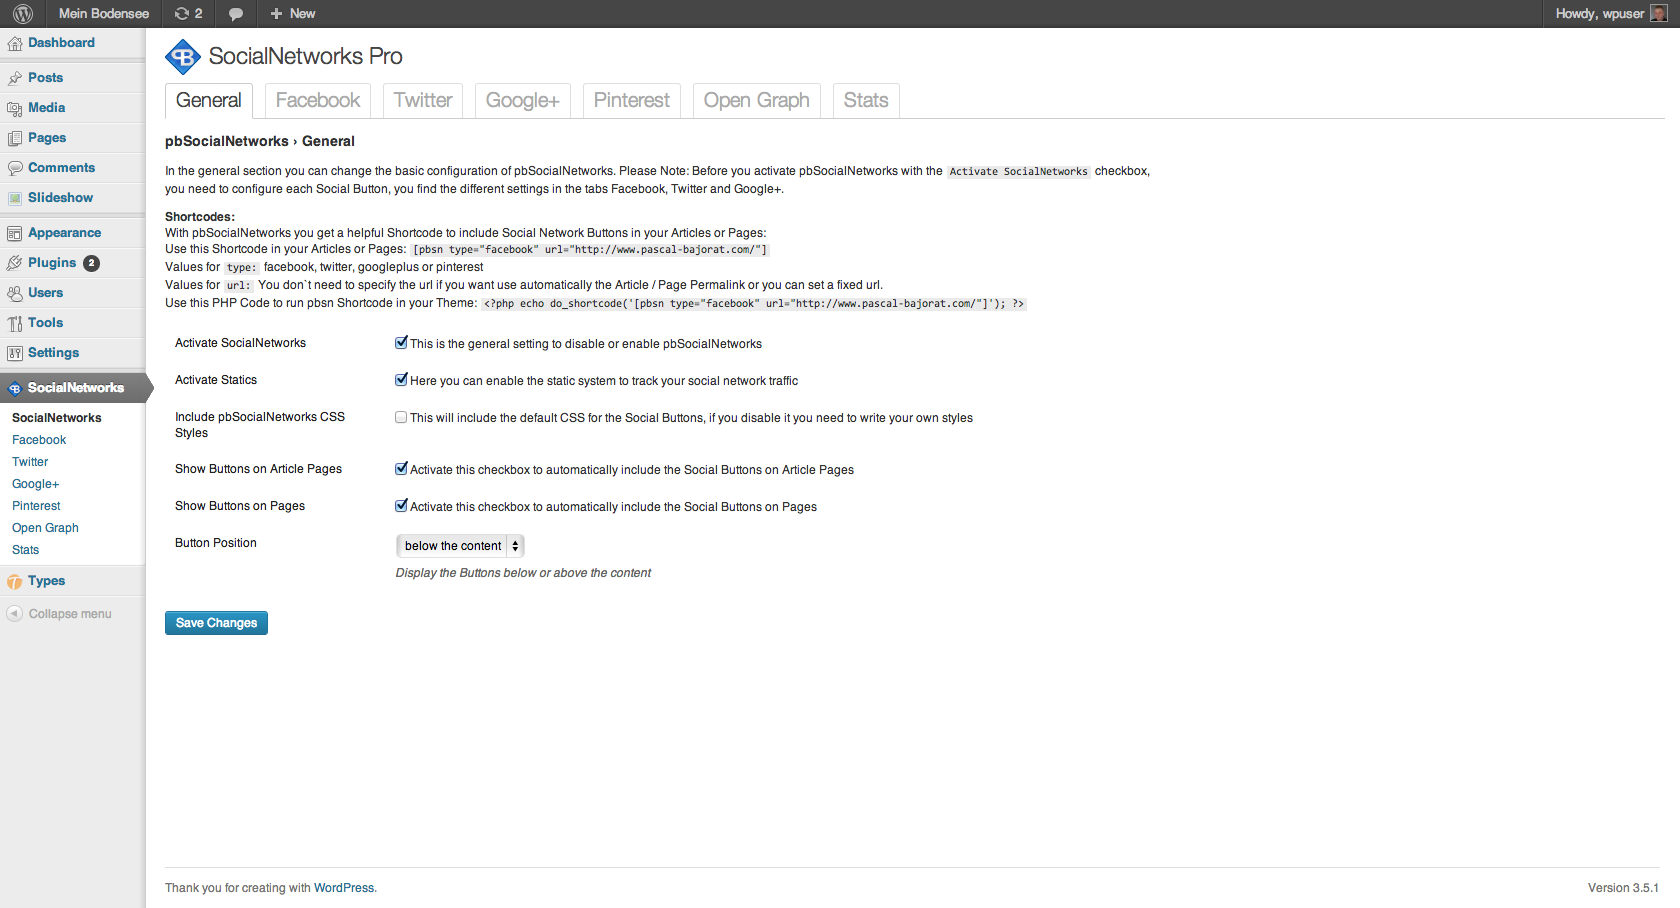
Task: Switch to the Stats tab
Action: [x=866, y=101]
